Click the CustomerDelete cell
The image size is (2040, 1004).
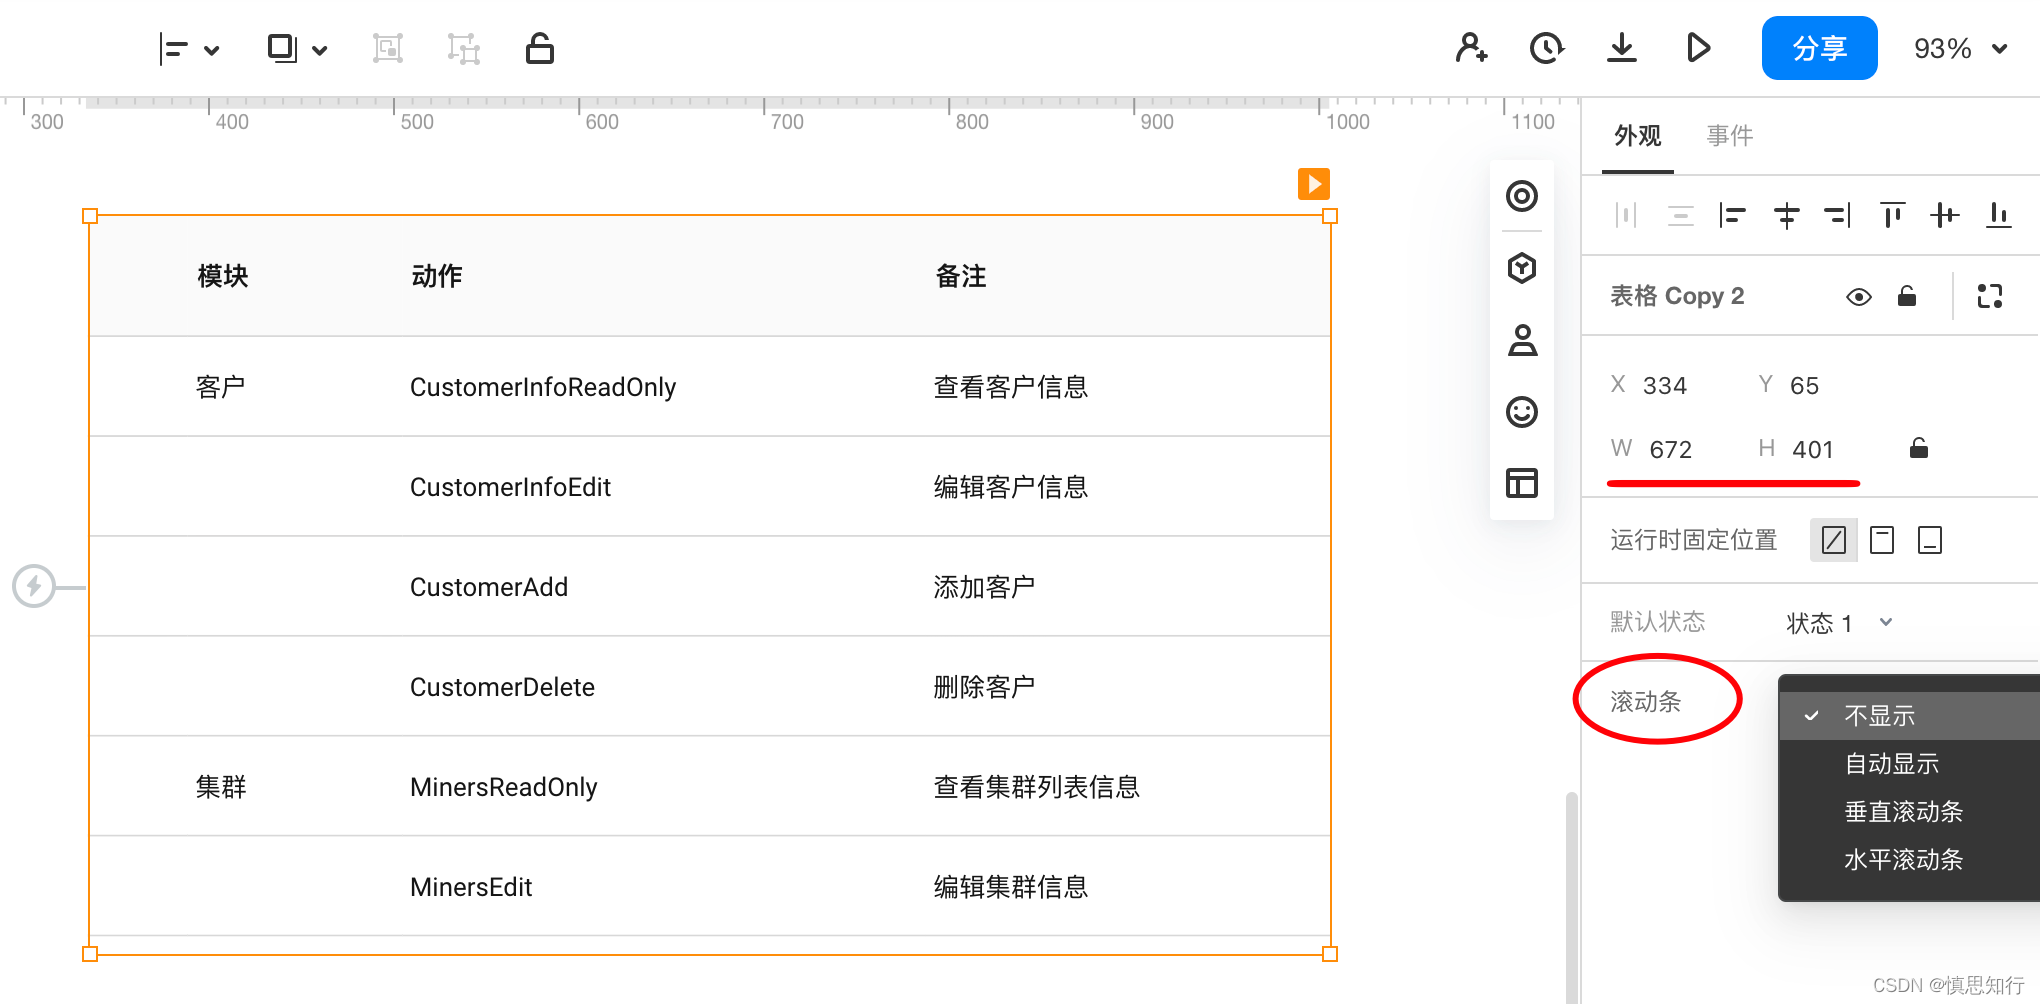502,687
